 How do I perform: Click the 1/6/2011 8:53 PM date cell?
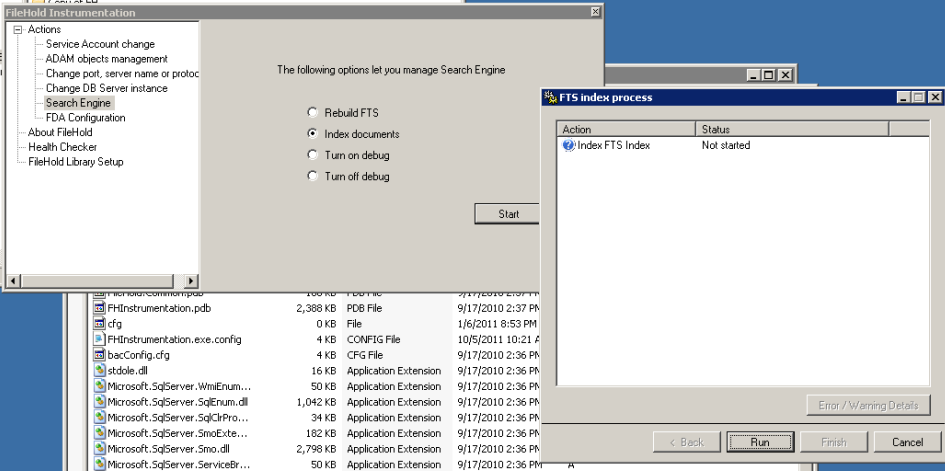(x=497, y=323)
